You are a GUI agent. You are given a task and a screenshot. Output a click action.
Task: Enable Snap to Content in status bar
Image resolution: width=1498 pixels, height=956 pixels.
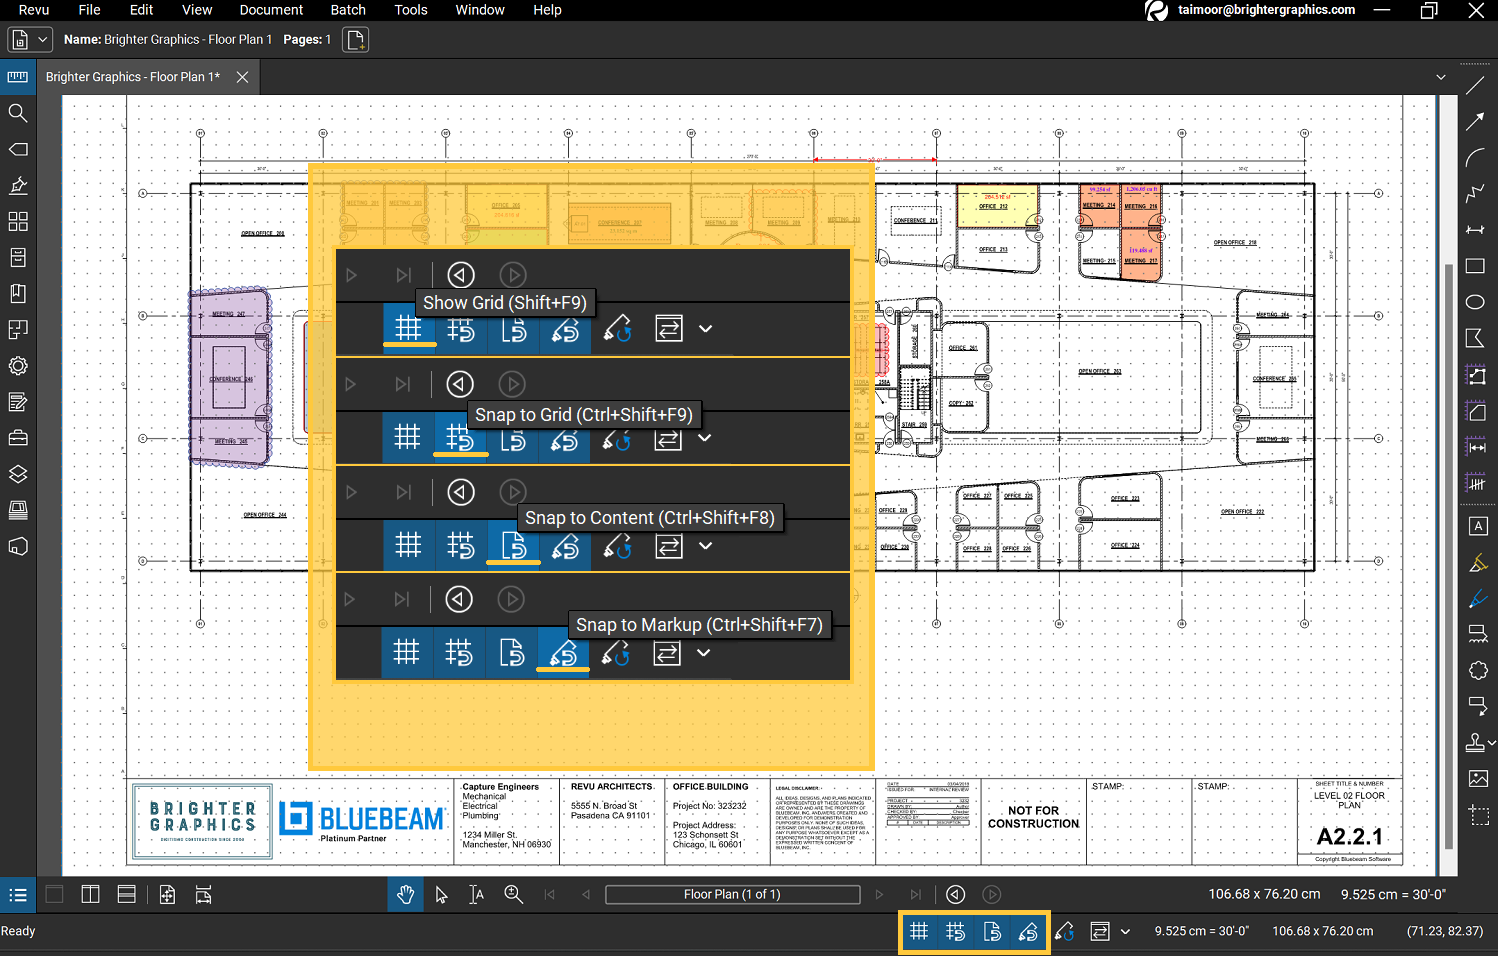992,931
